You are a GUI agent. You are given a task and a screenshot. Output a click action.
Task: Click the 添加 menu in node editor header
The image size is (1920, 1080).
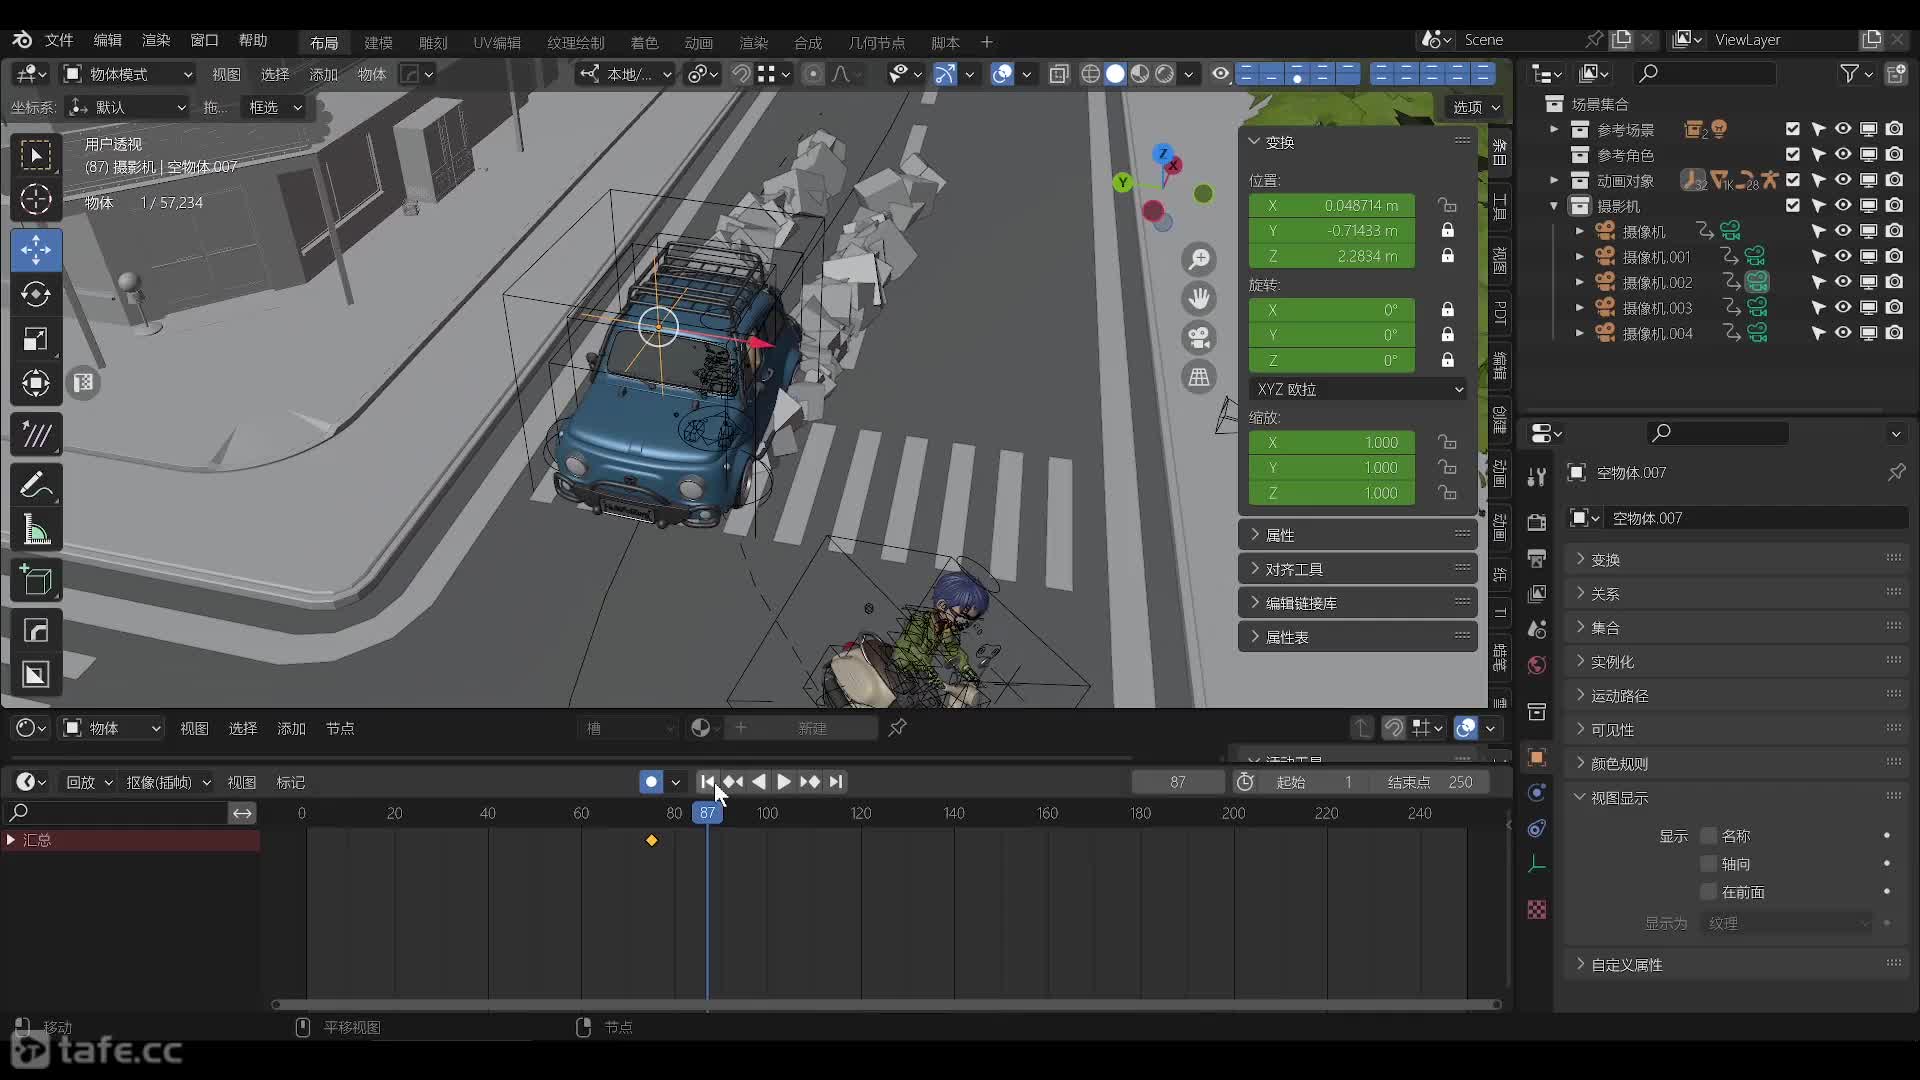[291, 728]
